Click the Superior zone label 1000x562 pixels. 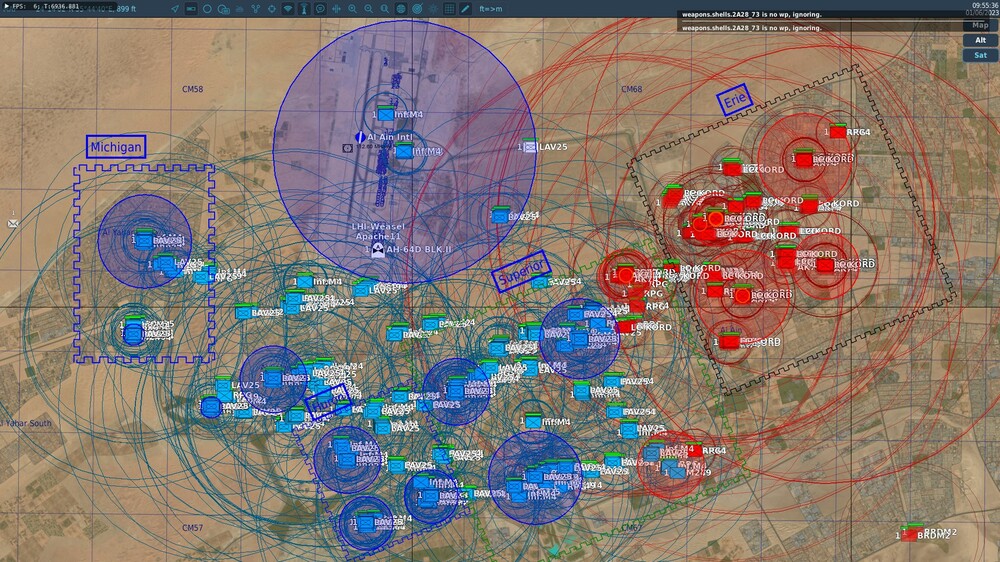(521, 272)
